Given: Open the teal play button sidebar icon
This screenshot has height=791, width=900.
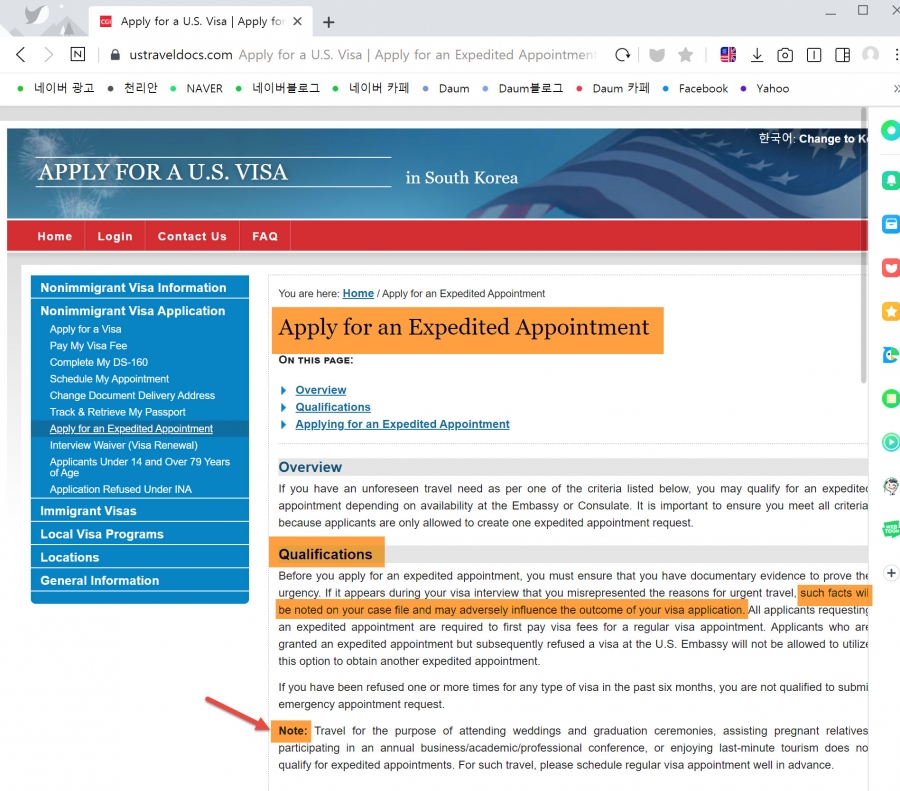Looking at the screenshot, I should [x=890, y=442].
